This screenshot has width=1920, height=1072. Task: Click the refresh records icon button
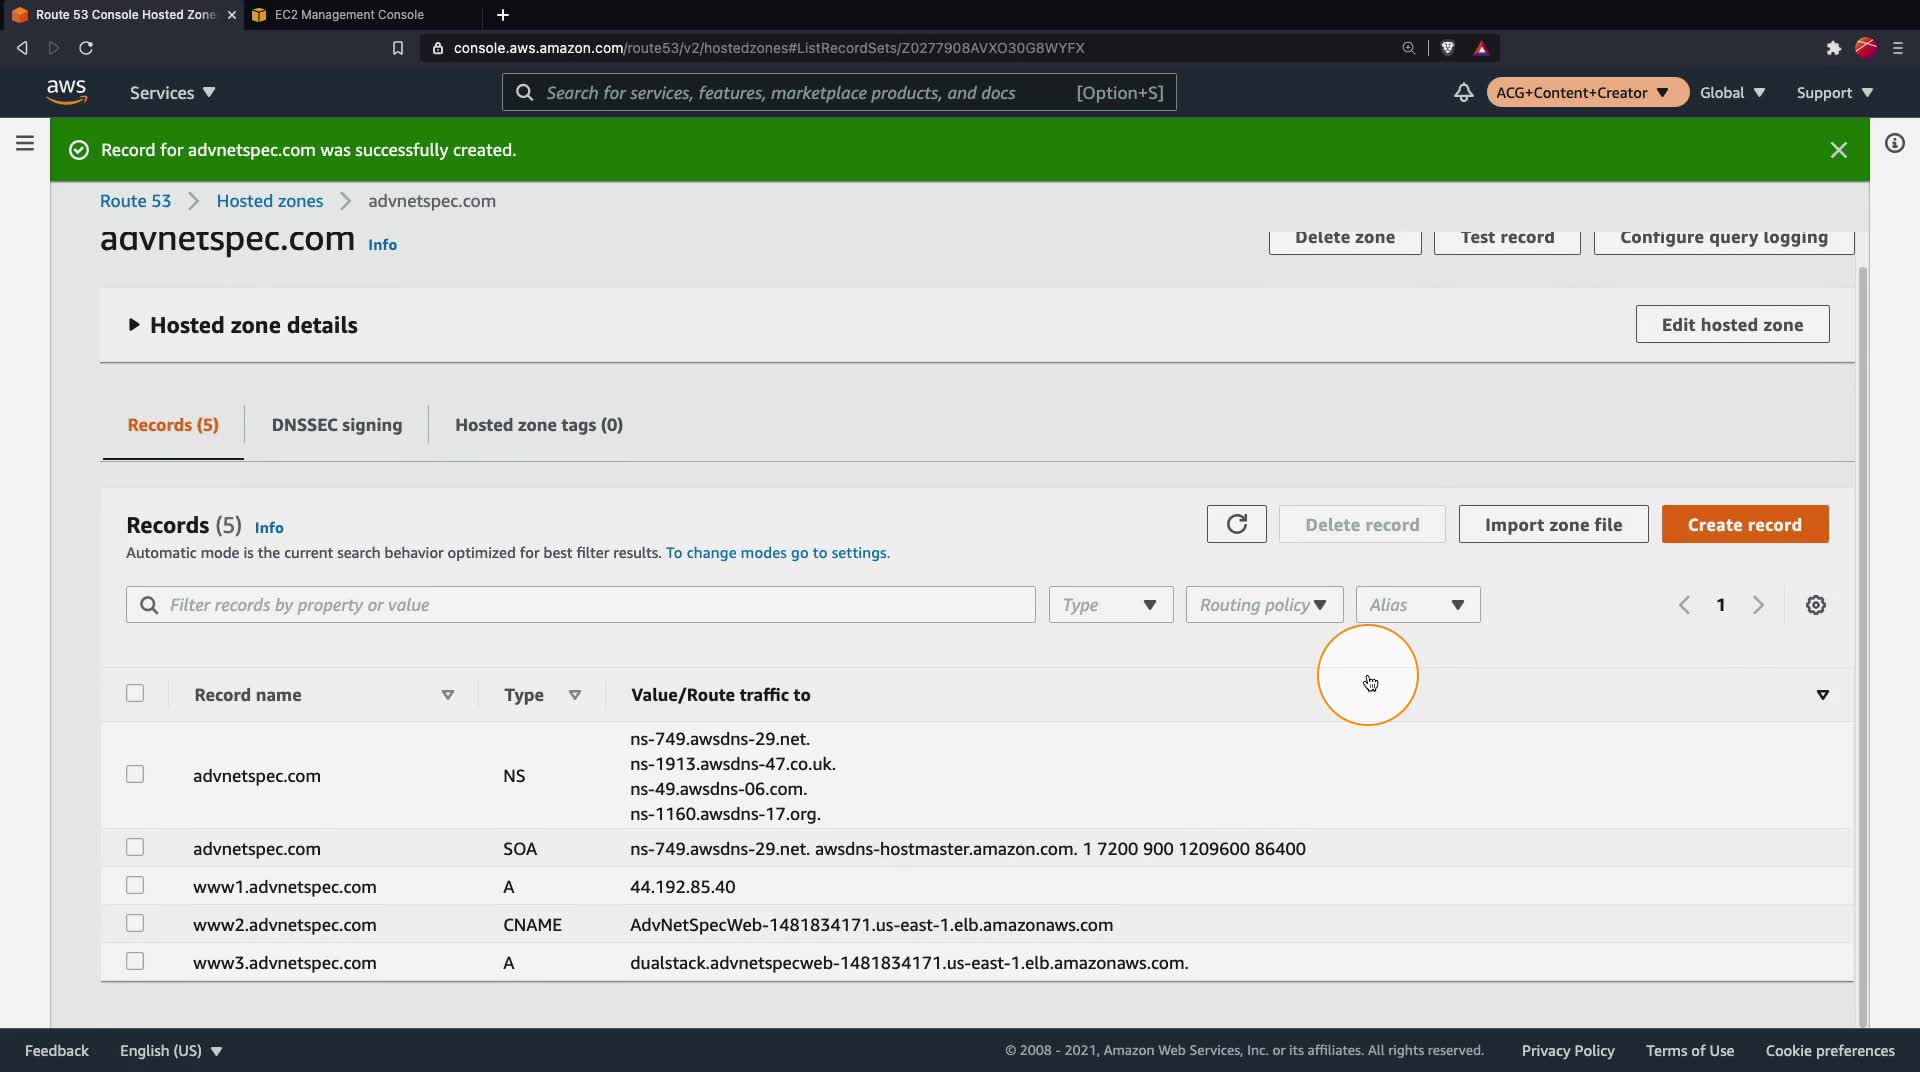tap(1236, 524)
